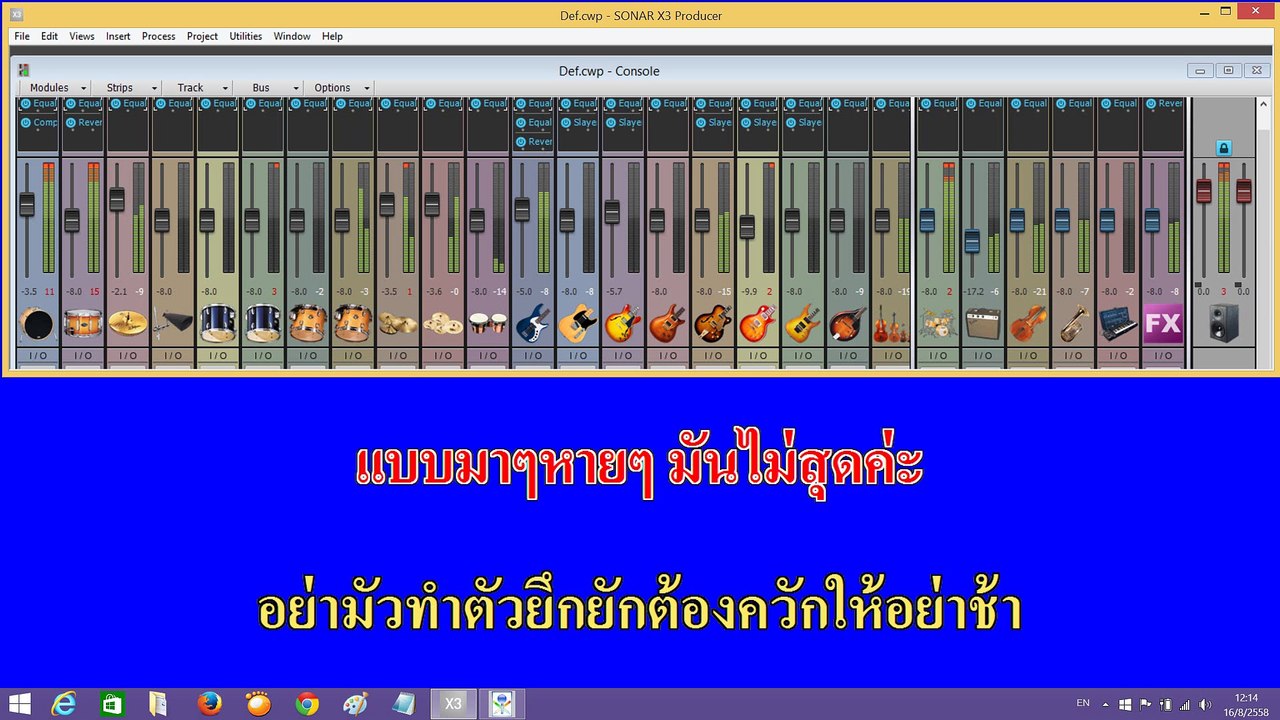Open Google Chrome from the taskbar
Image resolution: width=1280 pixels, height=720 pixels.
(x=307, y=704)
